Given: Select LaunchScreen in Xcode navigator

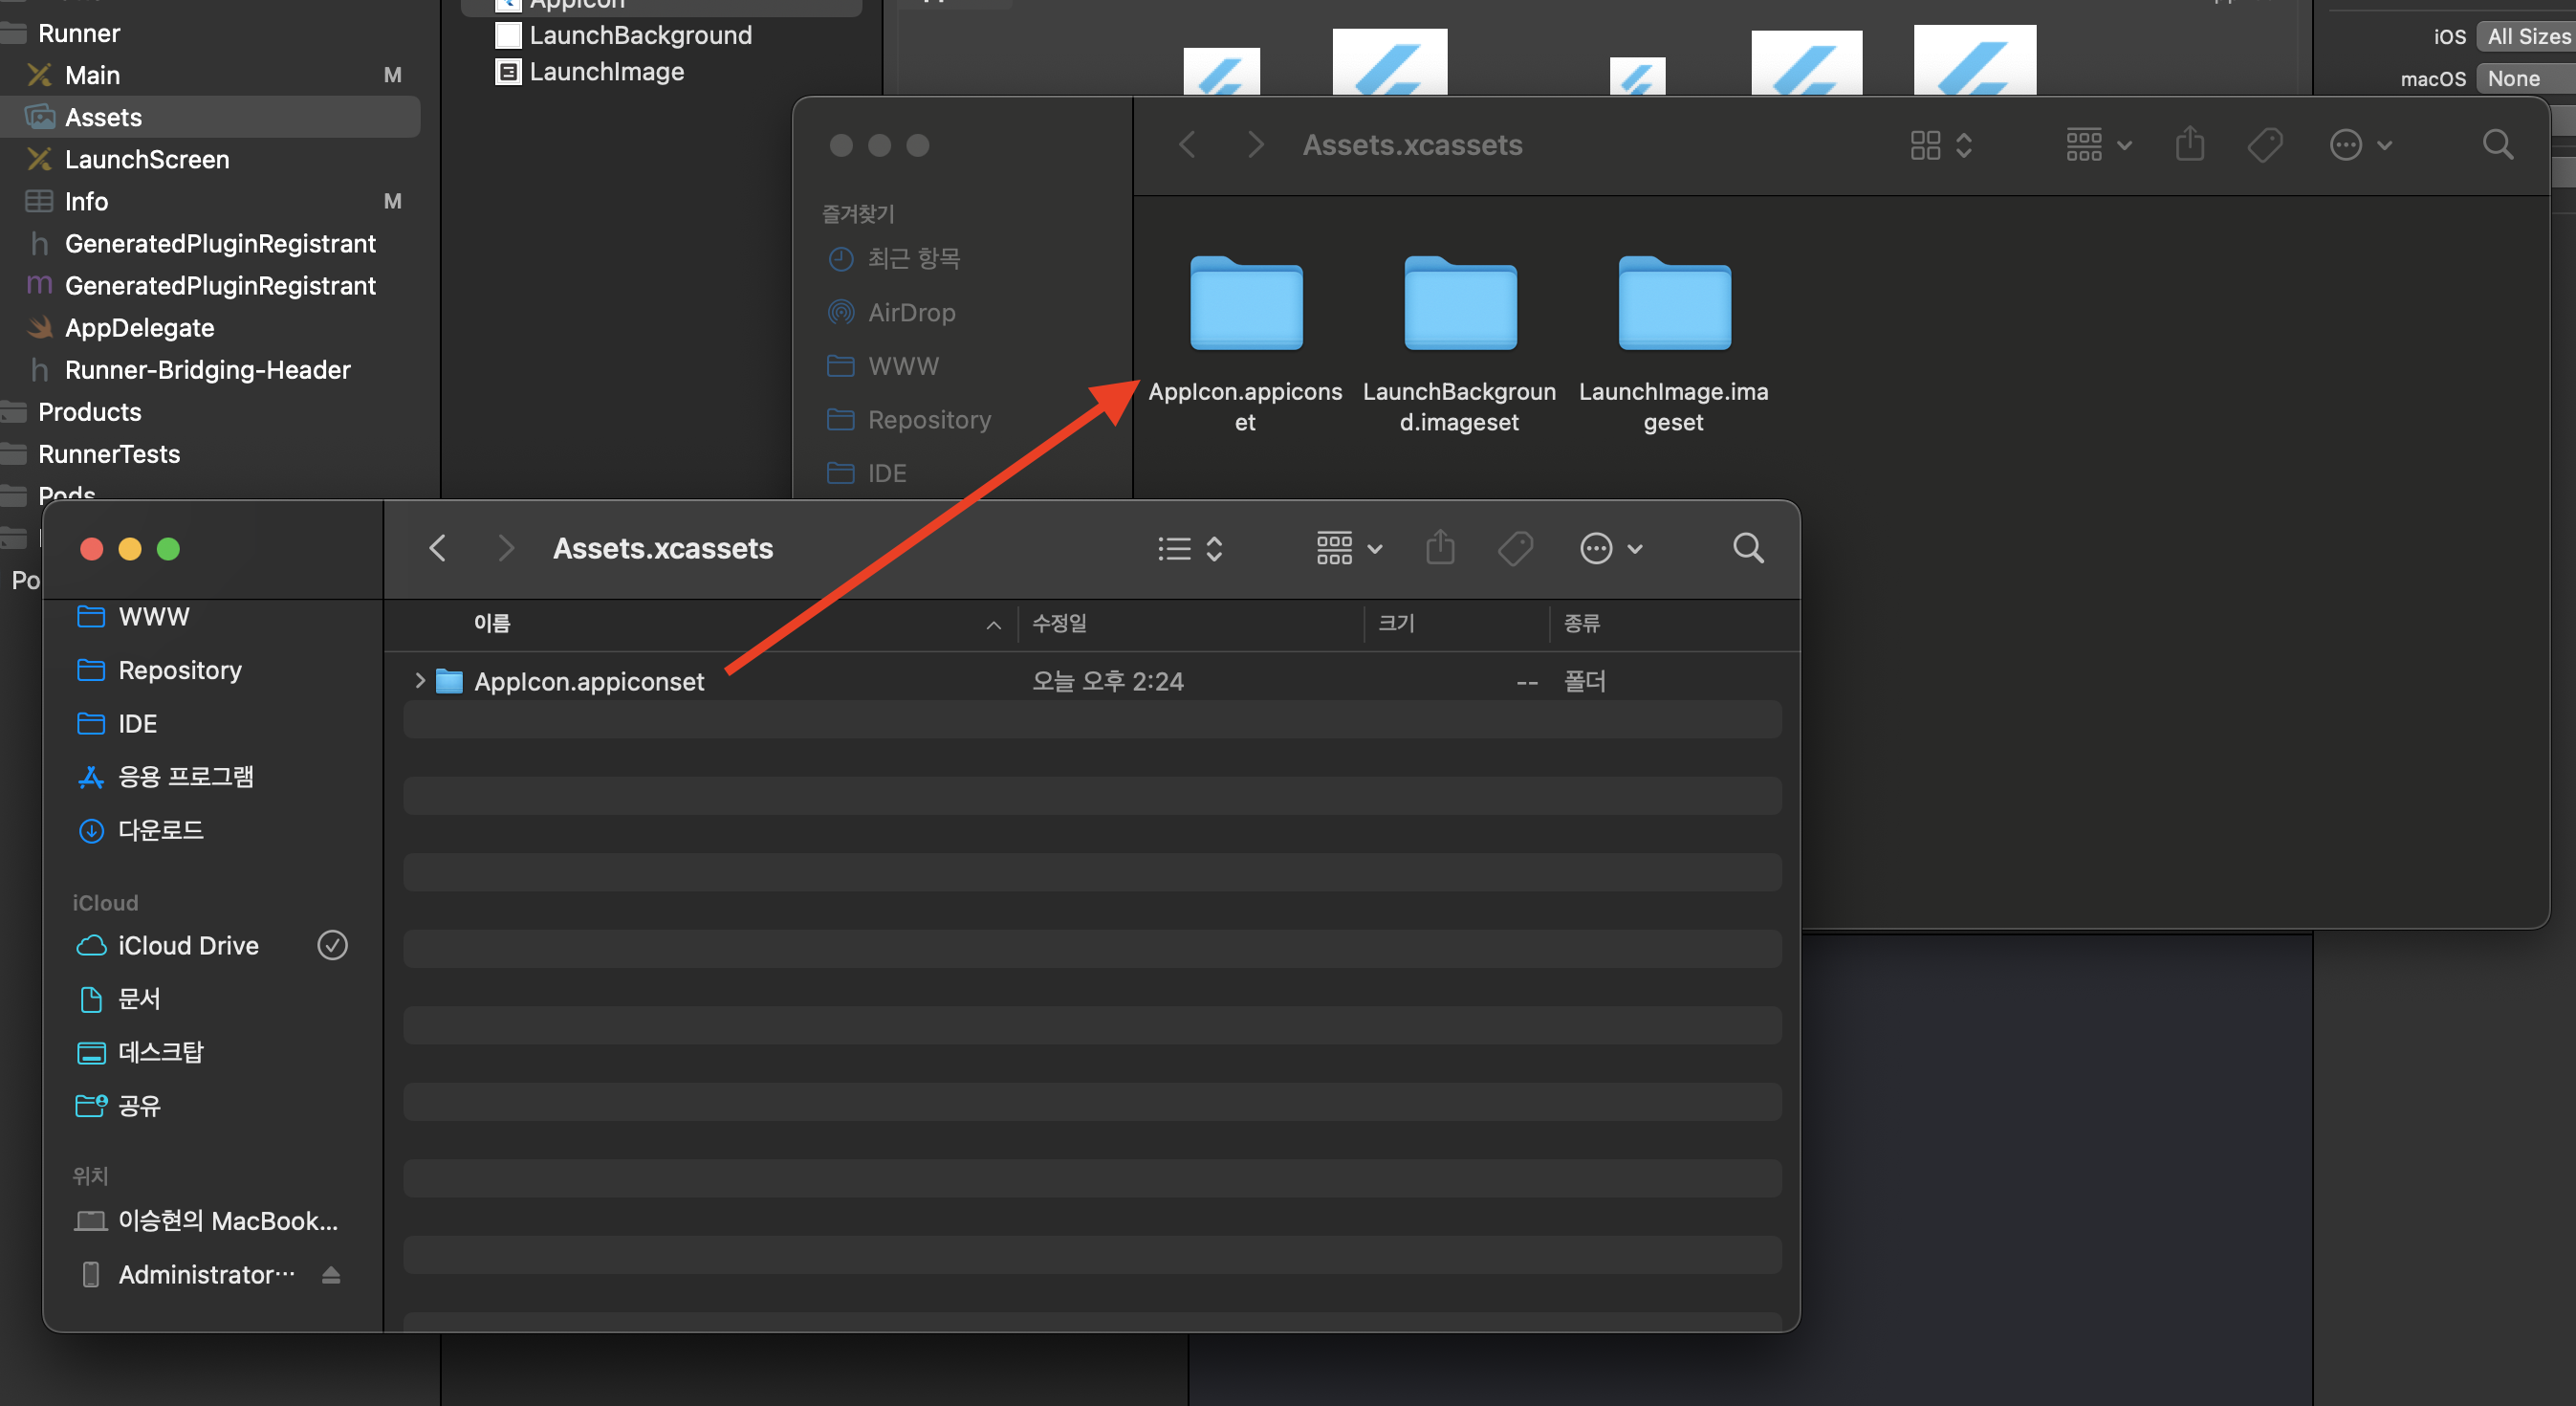Looking at the screenshot, I should 146,159.
